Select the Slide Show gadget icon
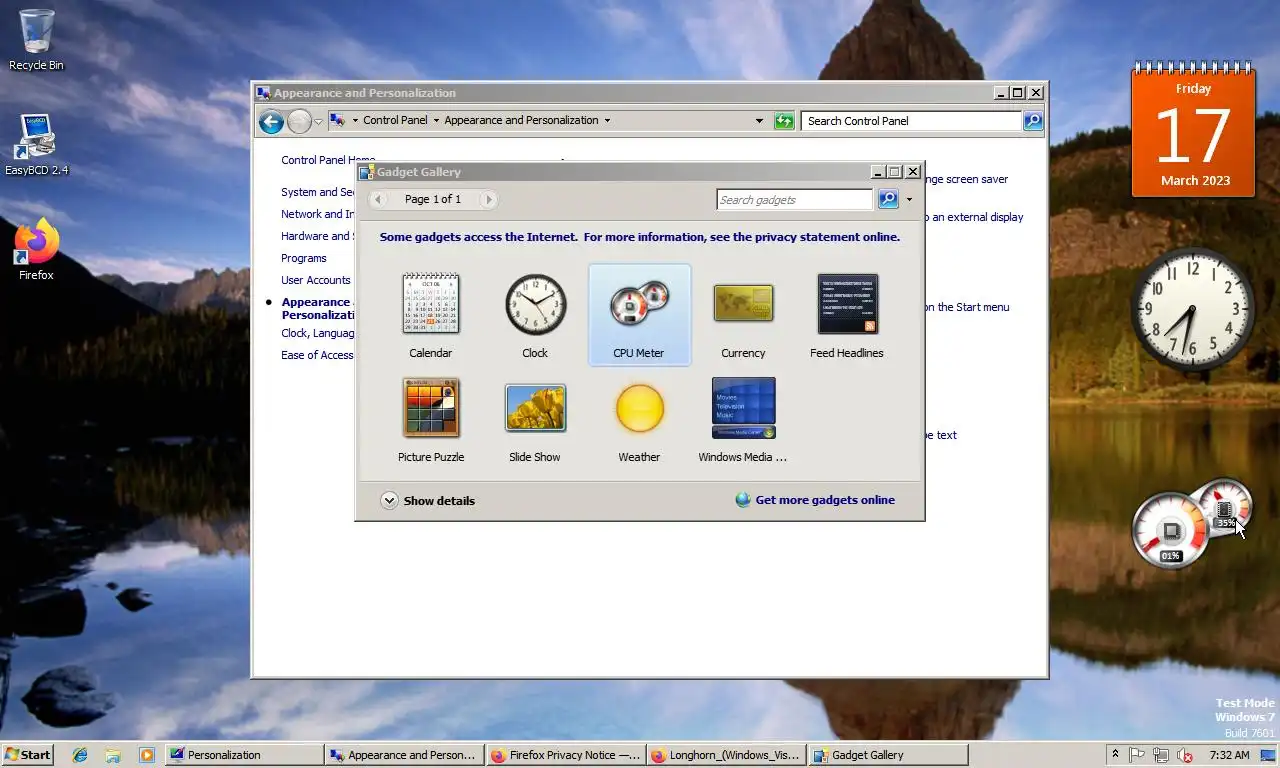Viewport: 1280px width, 768px height. point(535,408)
